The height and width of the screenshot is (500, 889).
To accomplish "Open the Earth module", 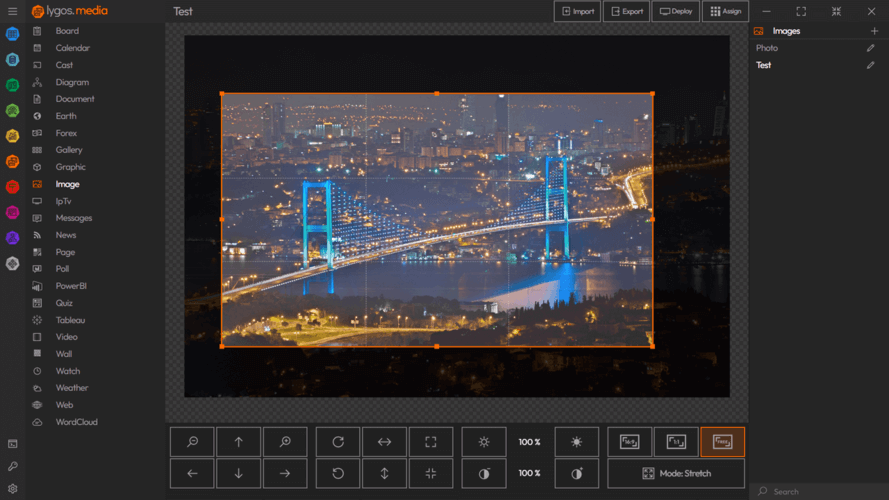I will (66, 116).
